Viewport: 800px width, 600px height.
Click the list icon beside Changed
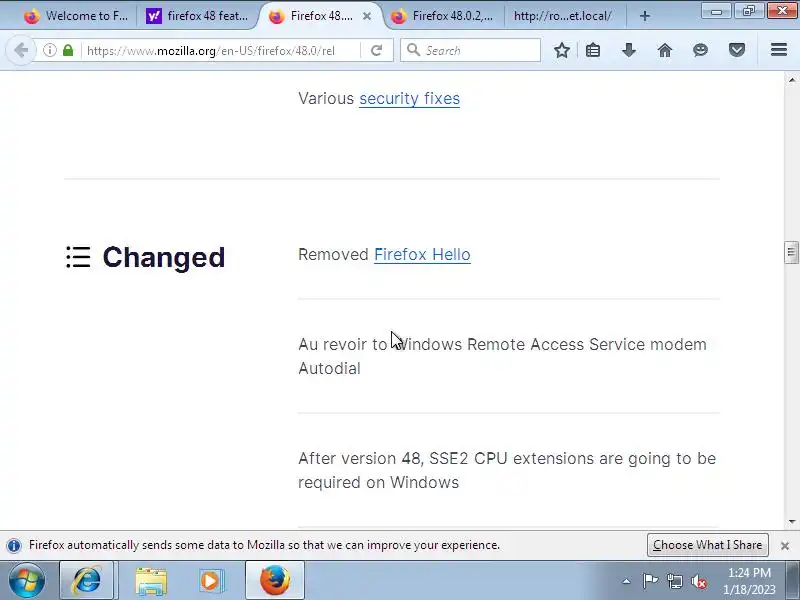78,257
